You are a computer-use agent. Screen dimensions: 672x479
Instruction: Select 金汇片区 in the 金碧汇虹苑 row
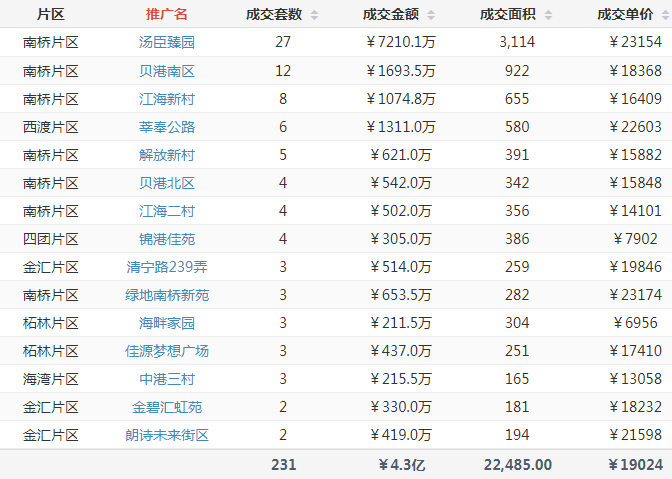(51, 407)
